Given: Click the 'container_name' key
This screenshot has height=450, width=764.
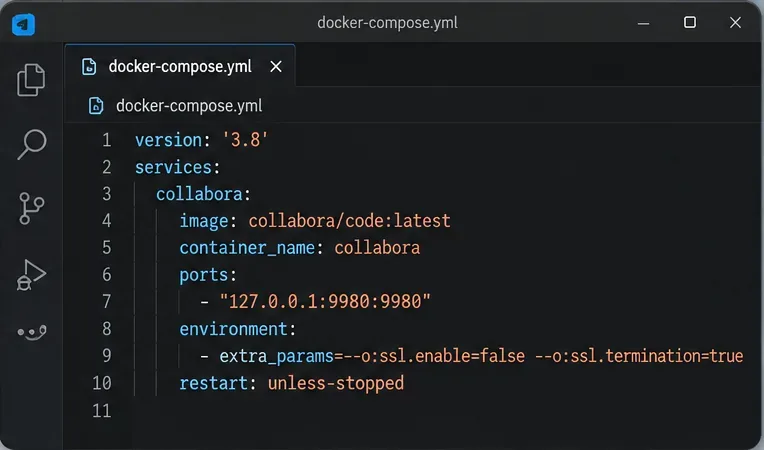Looking at the screenshot, I should coord(247,248).
